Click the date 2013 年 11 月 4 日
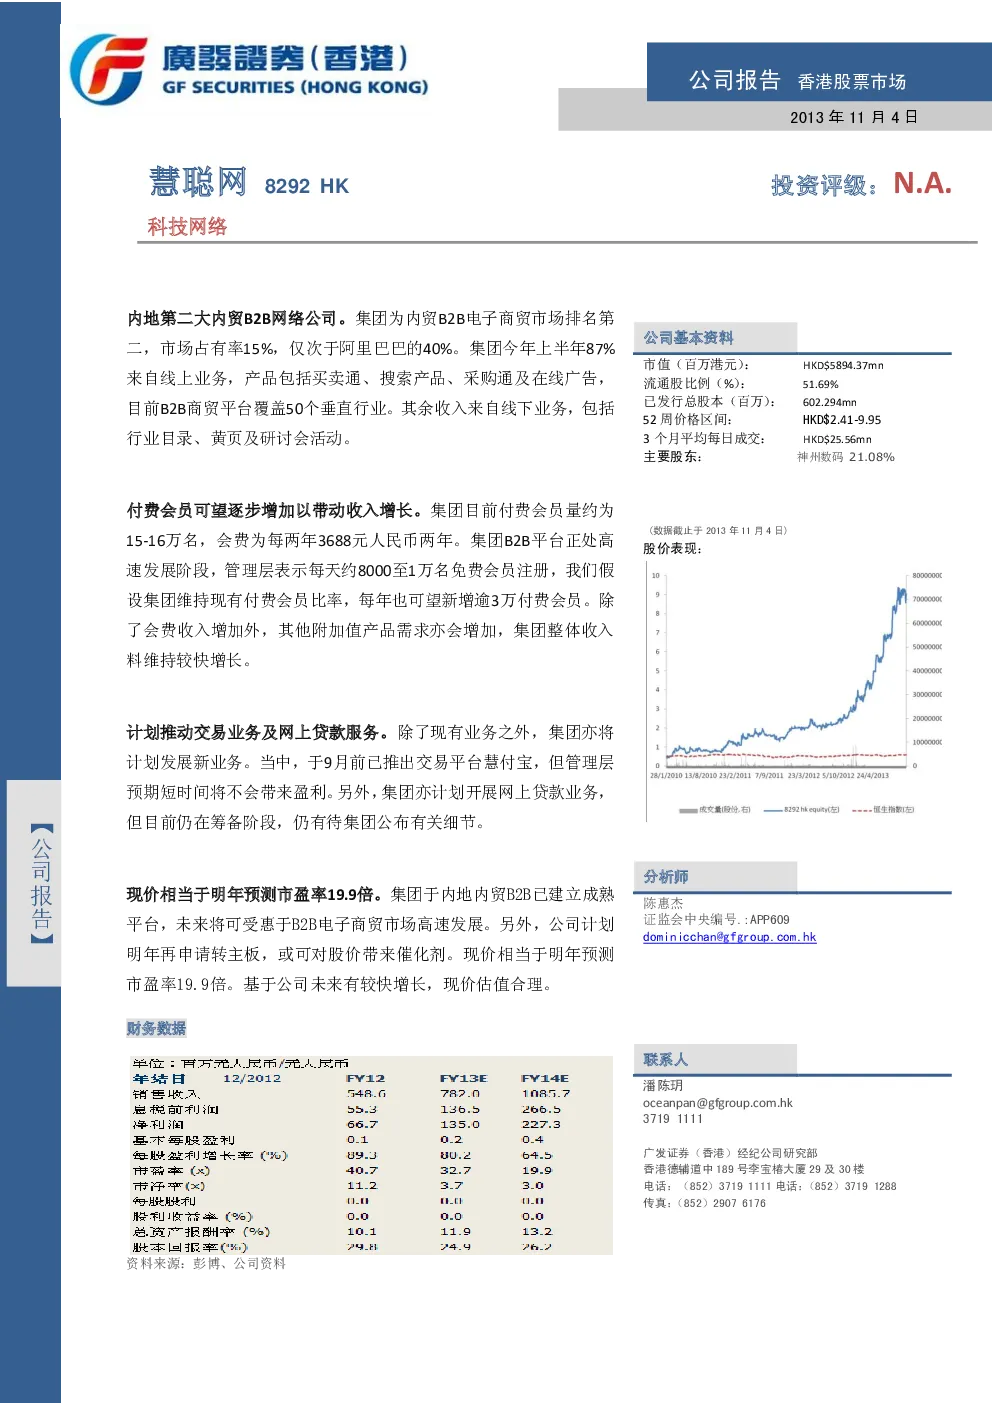The width and height of the screenshot is (992, 1403). pyautogui.click(x=853, y=117)
